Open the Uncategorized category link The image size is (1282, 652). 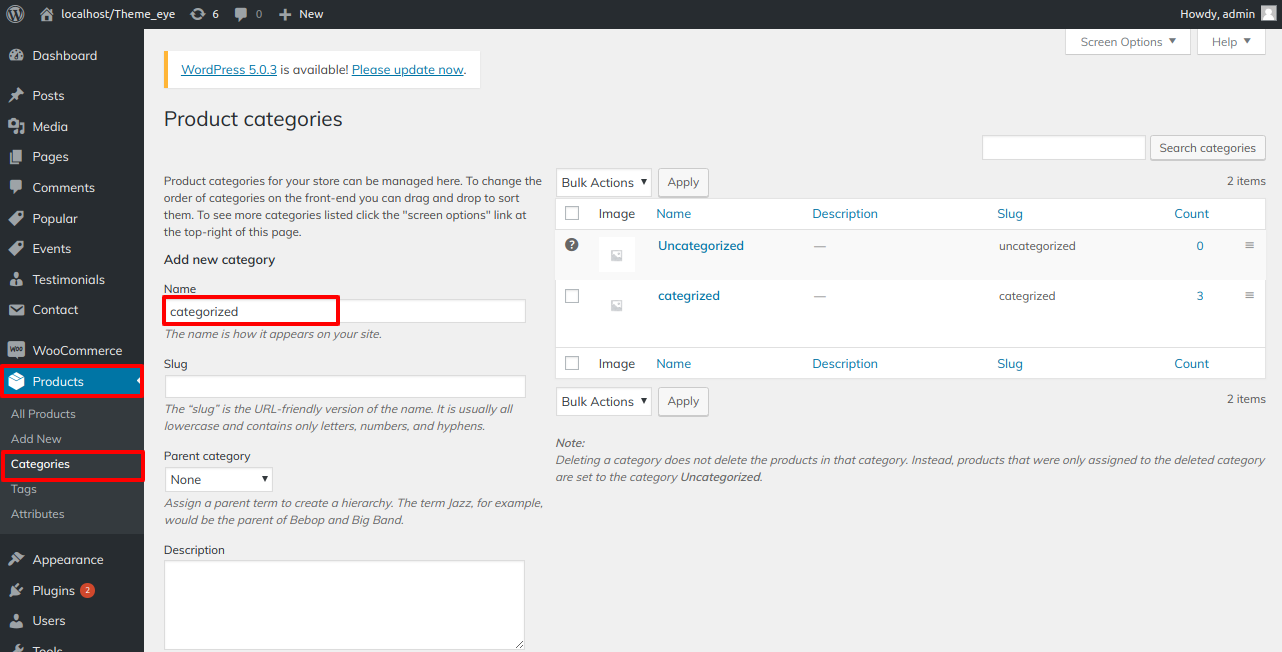(701, 246)
